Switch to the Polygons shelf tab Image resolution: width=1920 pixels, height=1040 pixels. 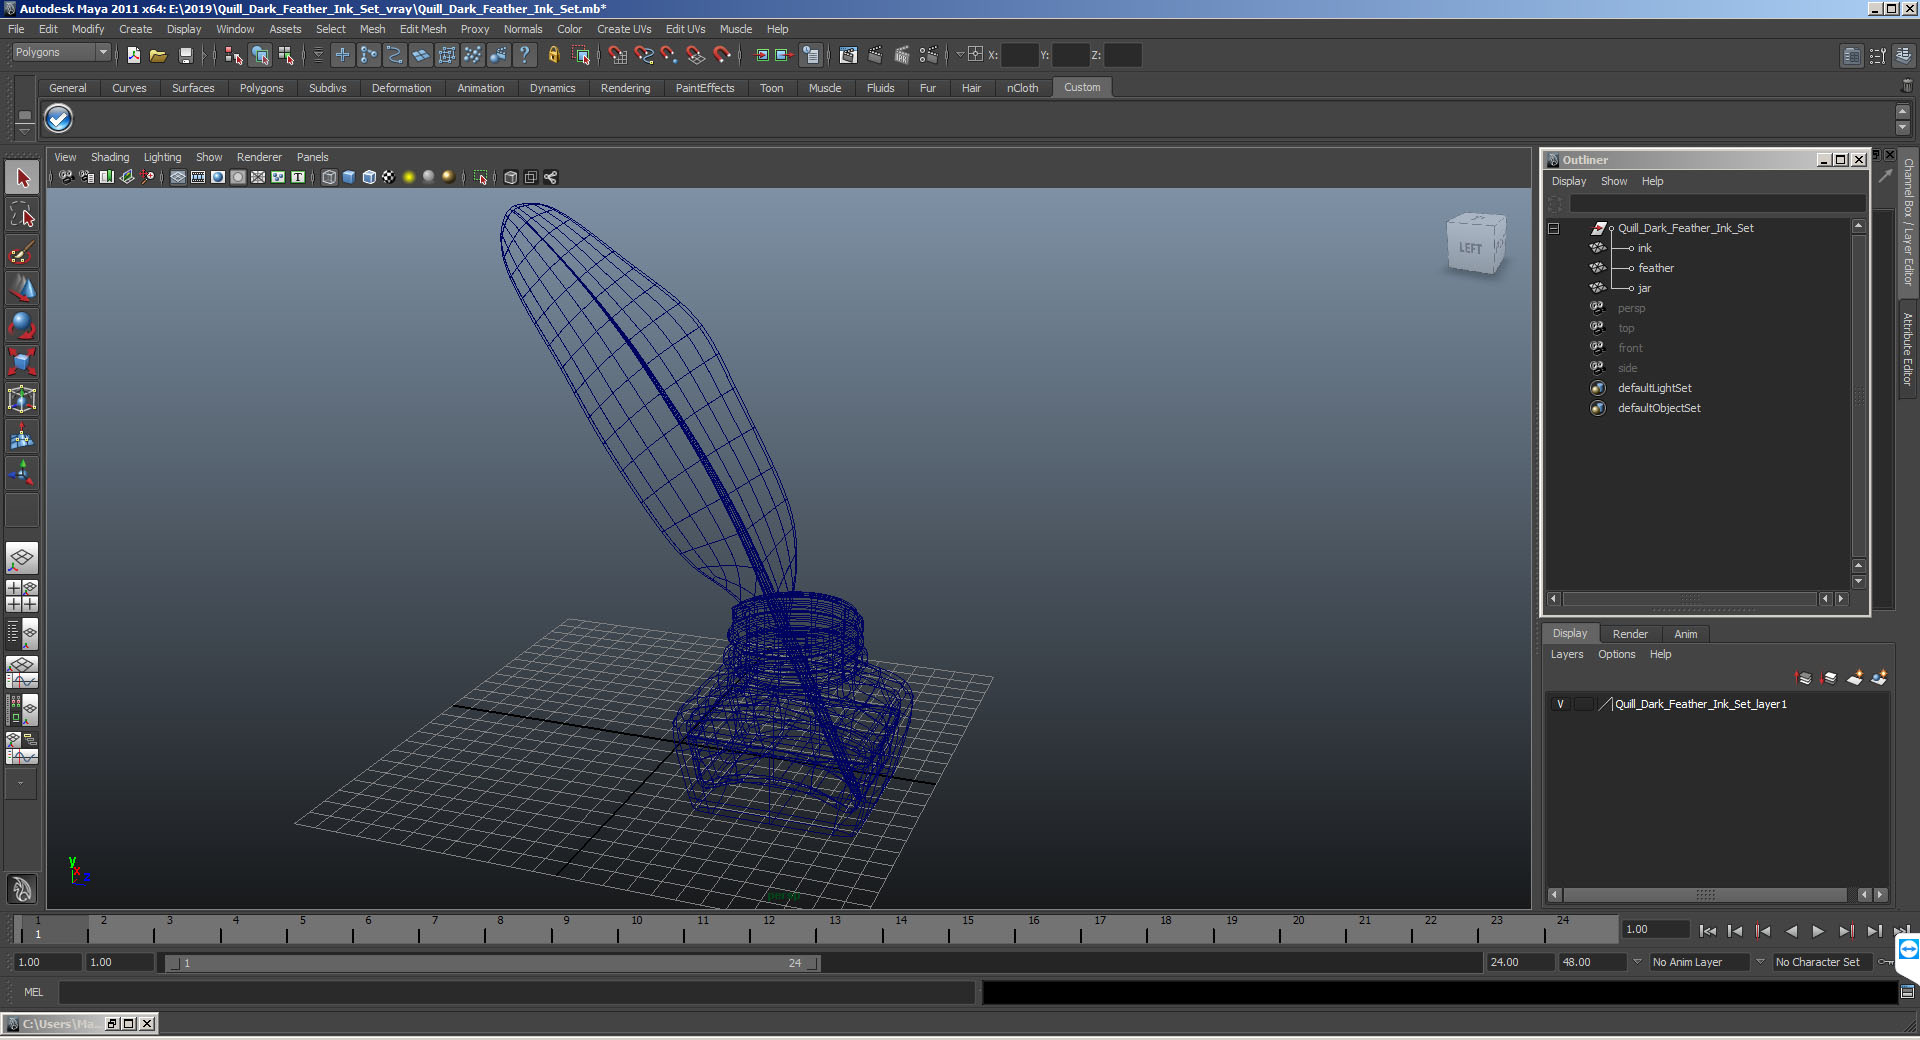(261, 88)
